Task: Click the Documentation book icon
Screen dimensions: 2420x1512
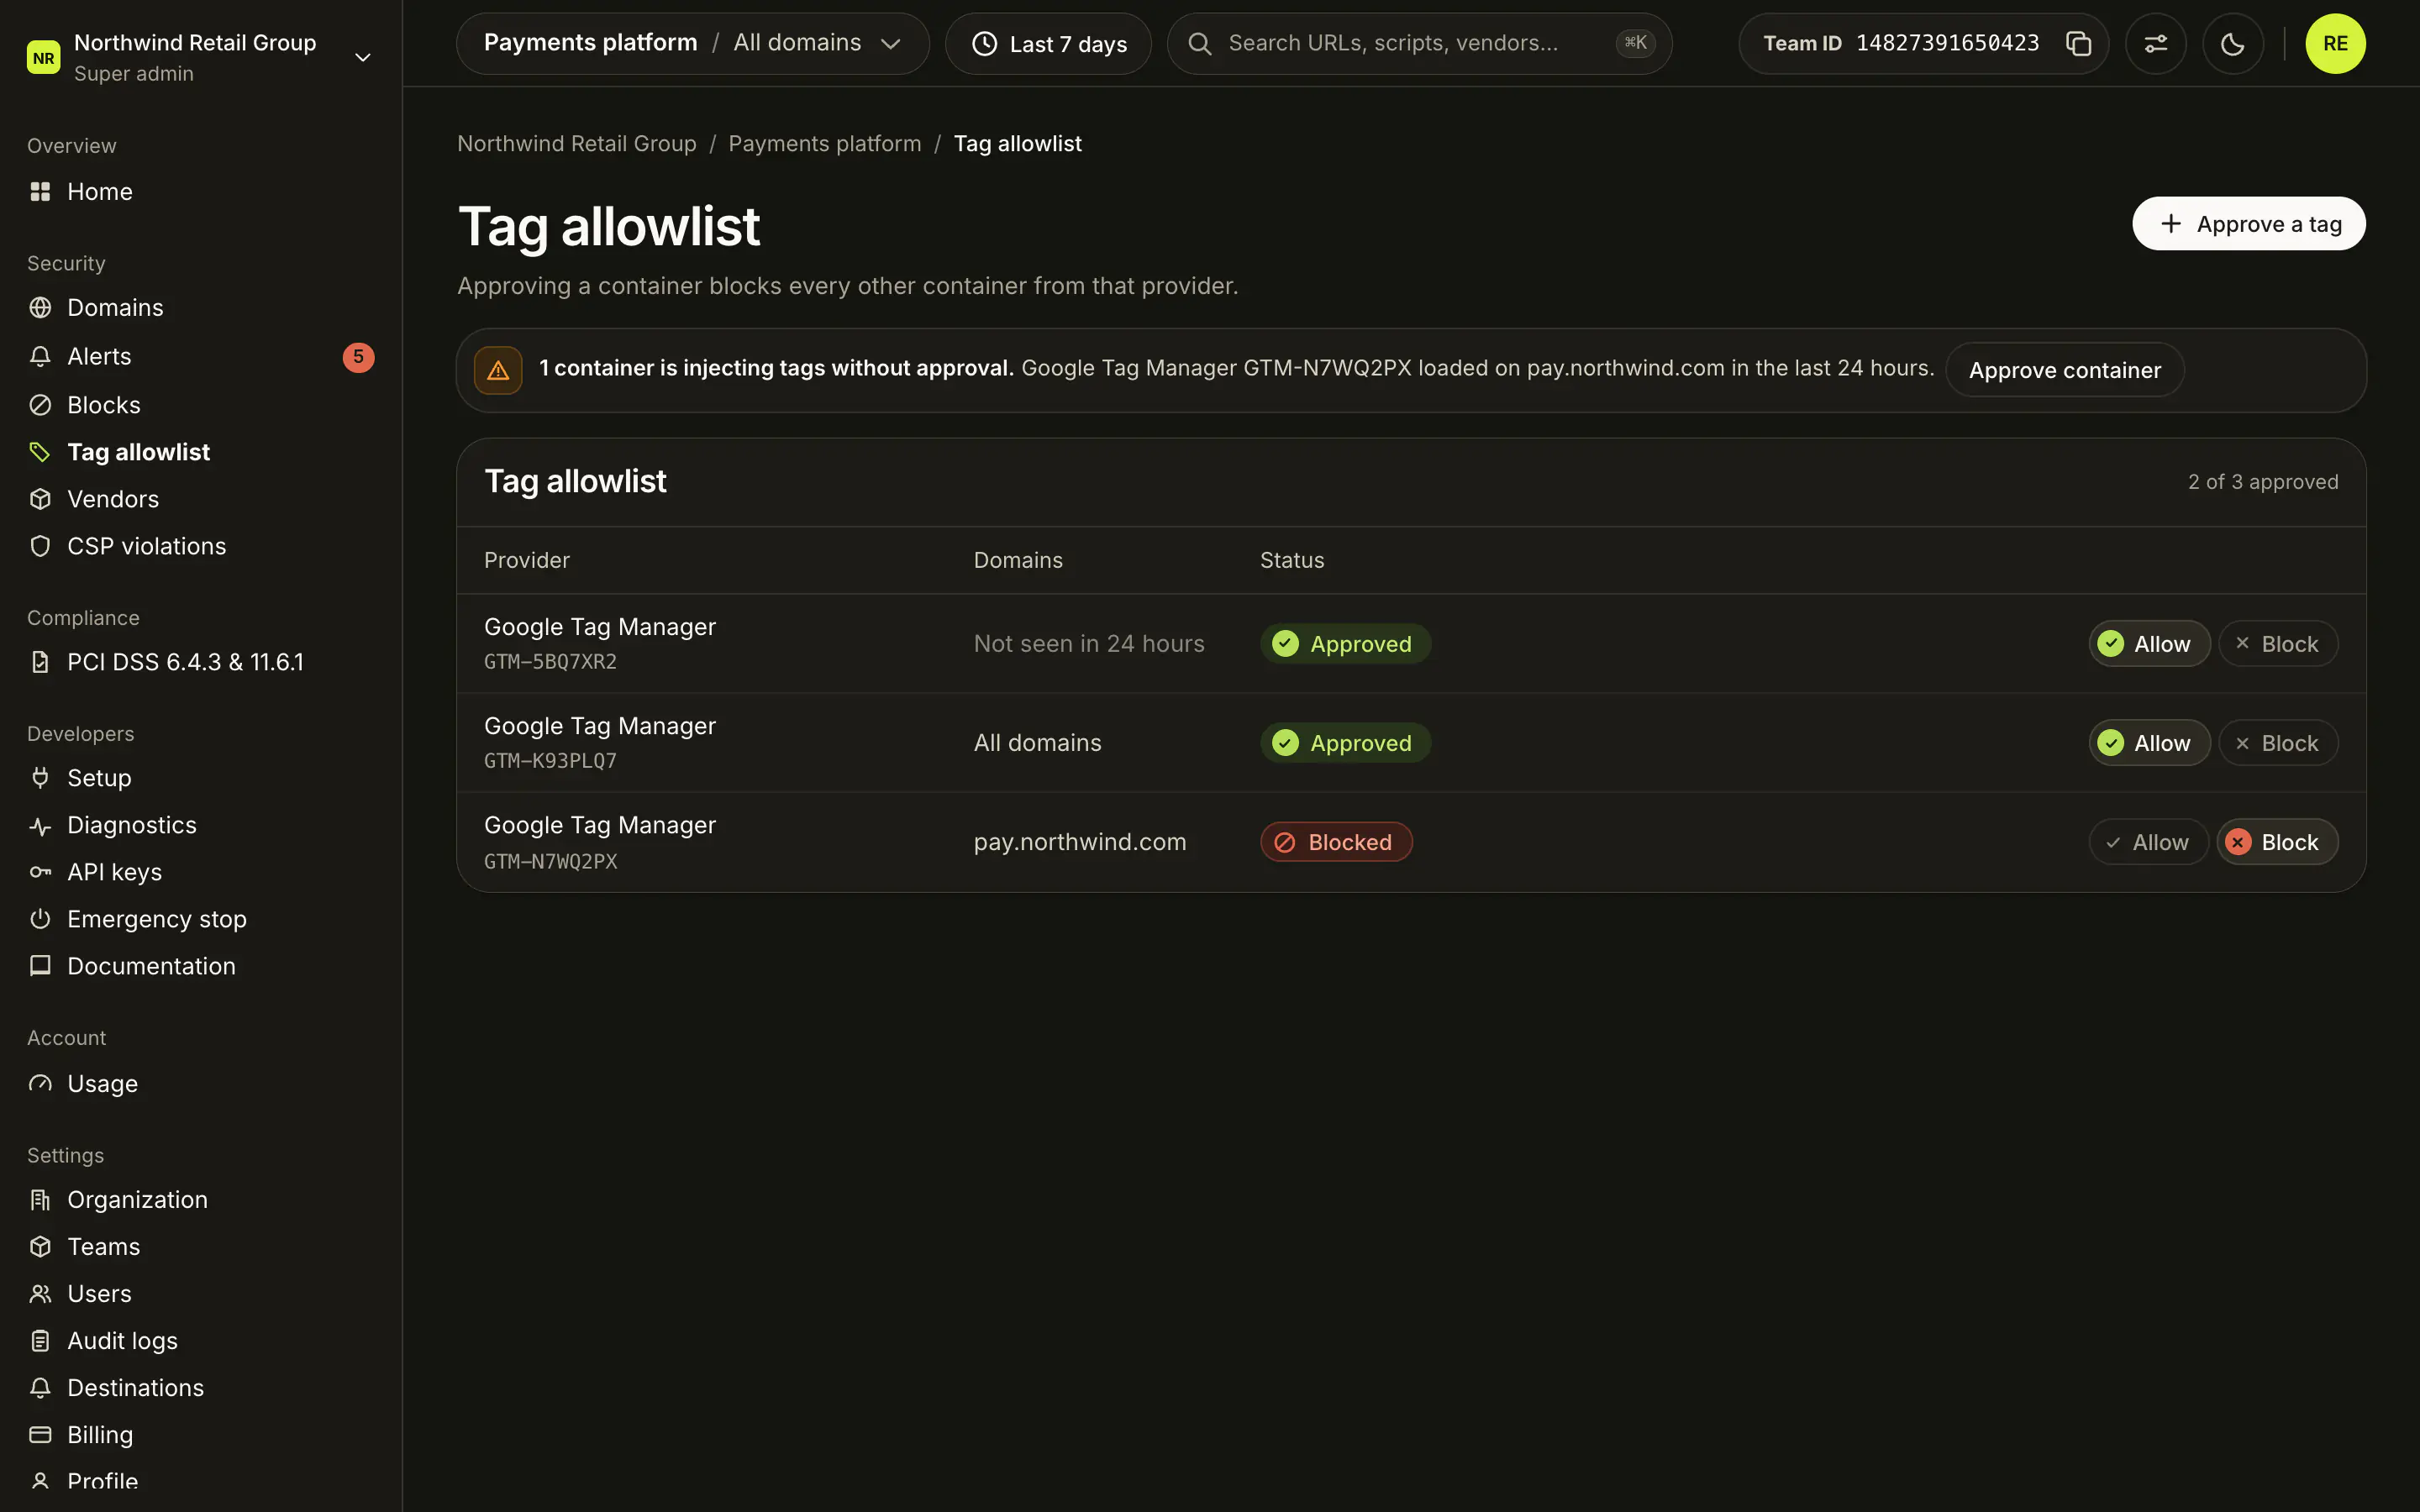Action: coord(40,966)
